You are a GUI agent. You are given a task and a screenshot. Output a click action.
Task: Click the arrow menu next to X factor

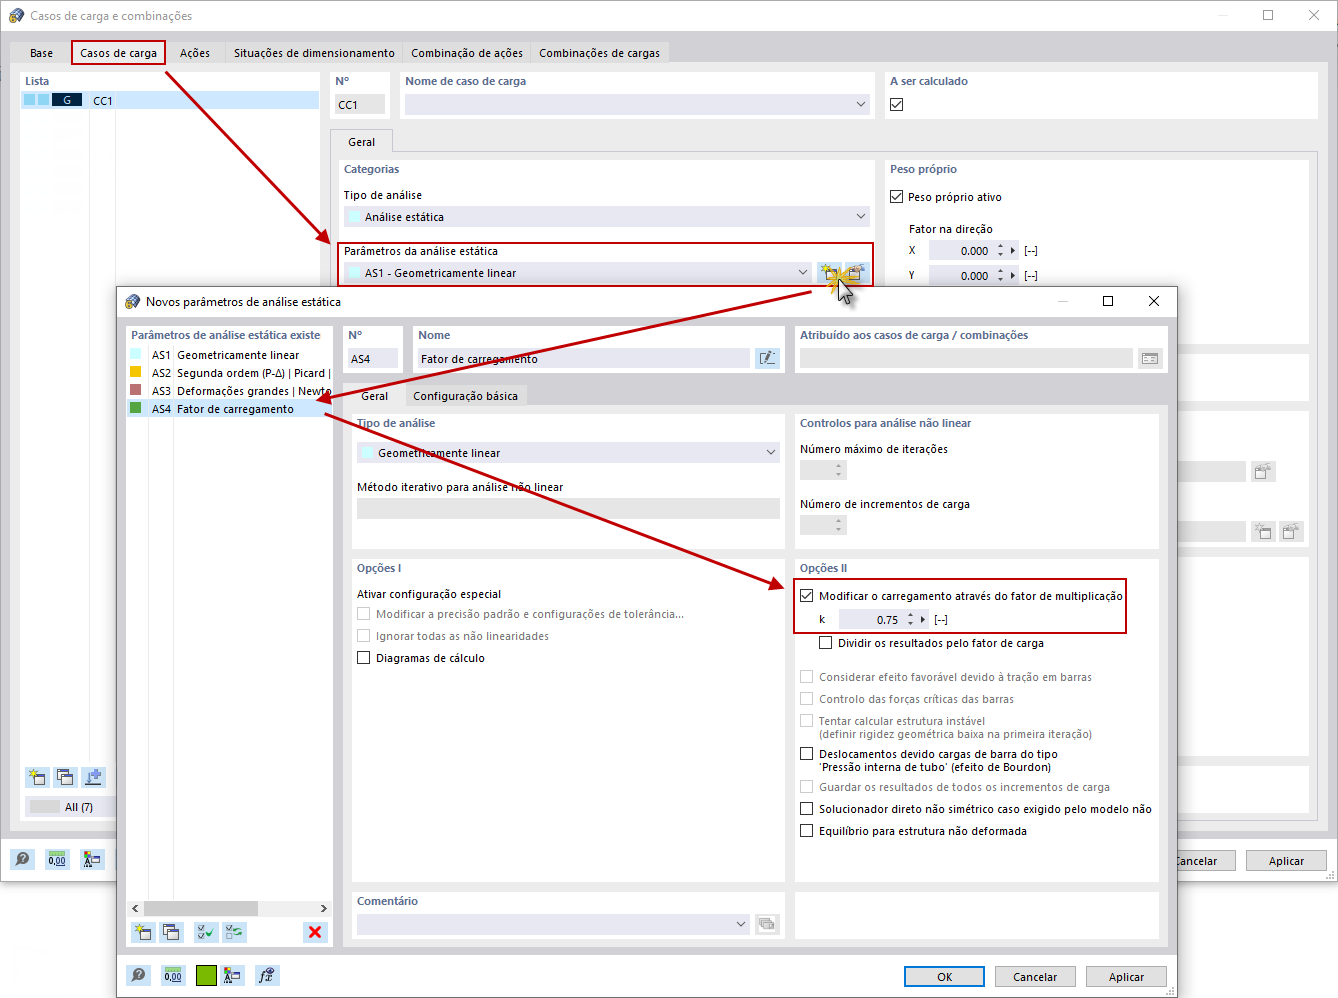tap(1013, 251)
